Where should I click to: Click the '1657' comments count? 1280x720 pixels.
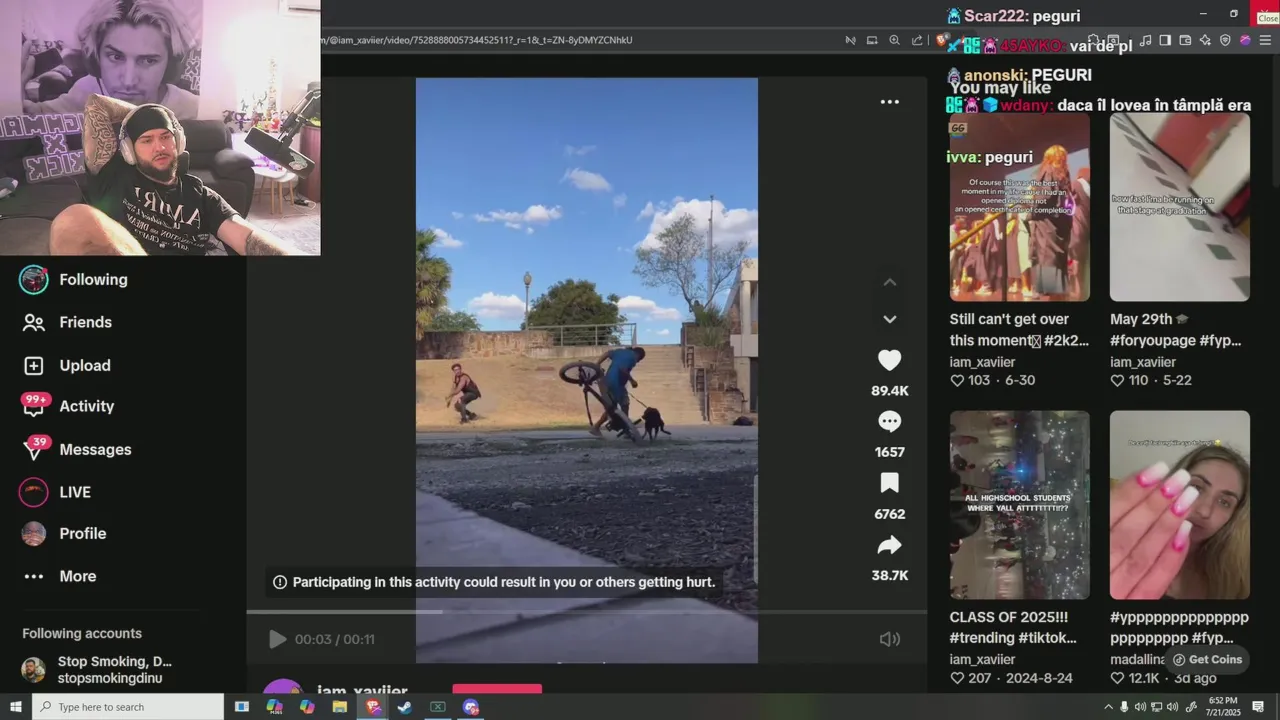coord(889,452)
